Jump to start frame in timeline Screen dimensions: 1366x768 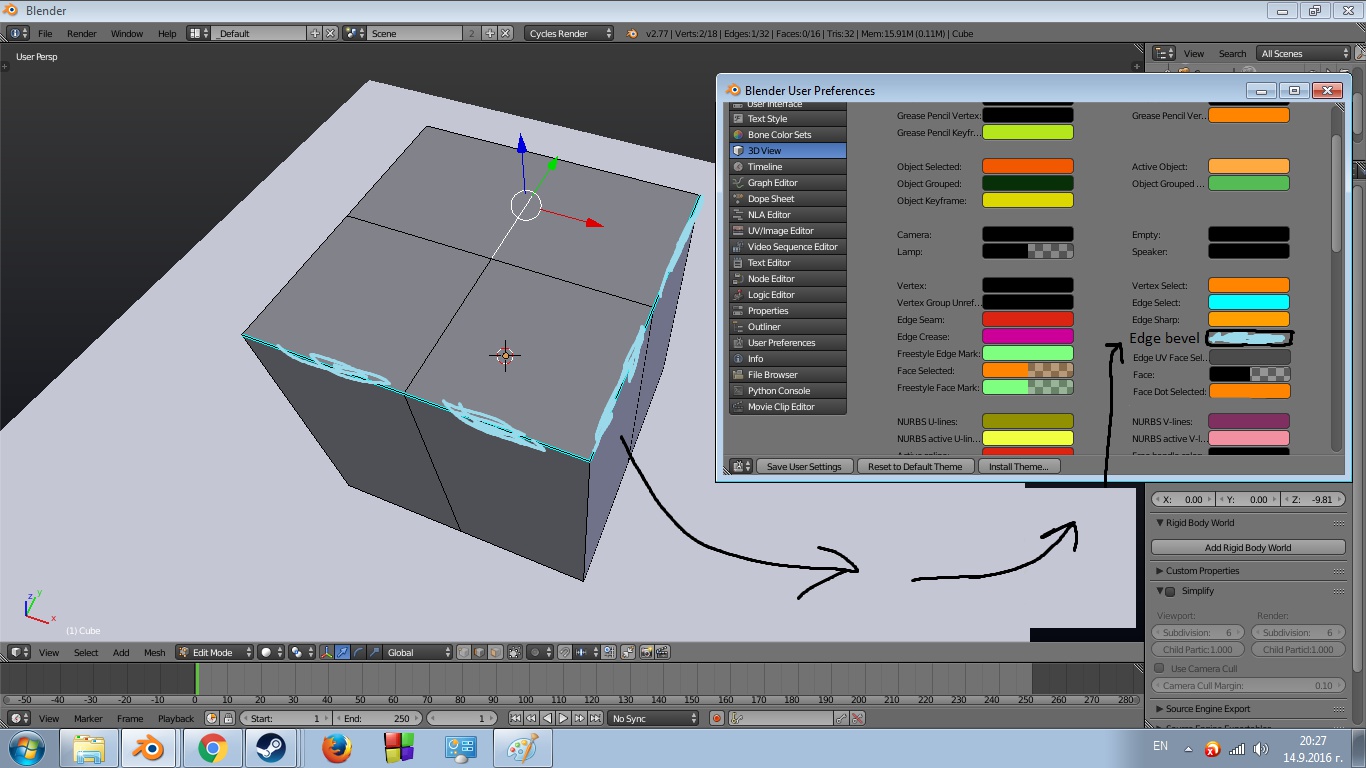515,718
